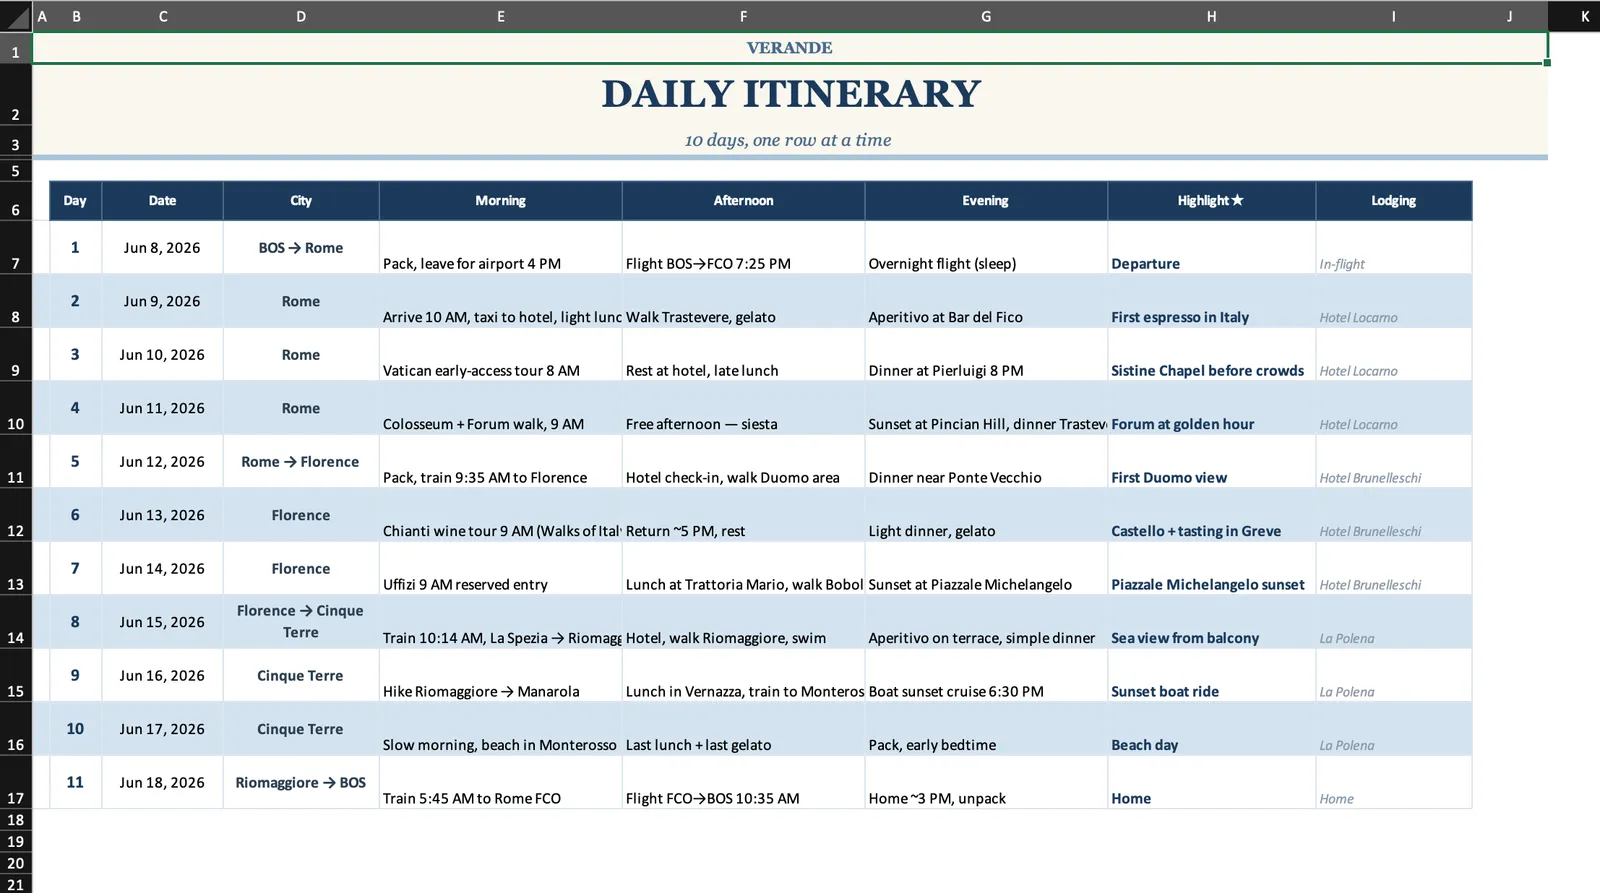Image resolution: width=1600 pixels, height=893 pixels.
Task: Select row 7 header
Action: tap(16, 247)
